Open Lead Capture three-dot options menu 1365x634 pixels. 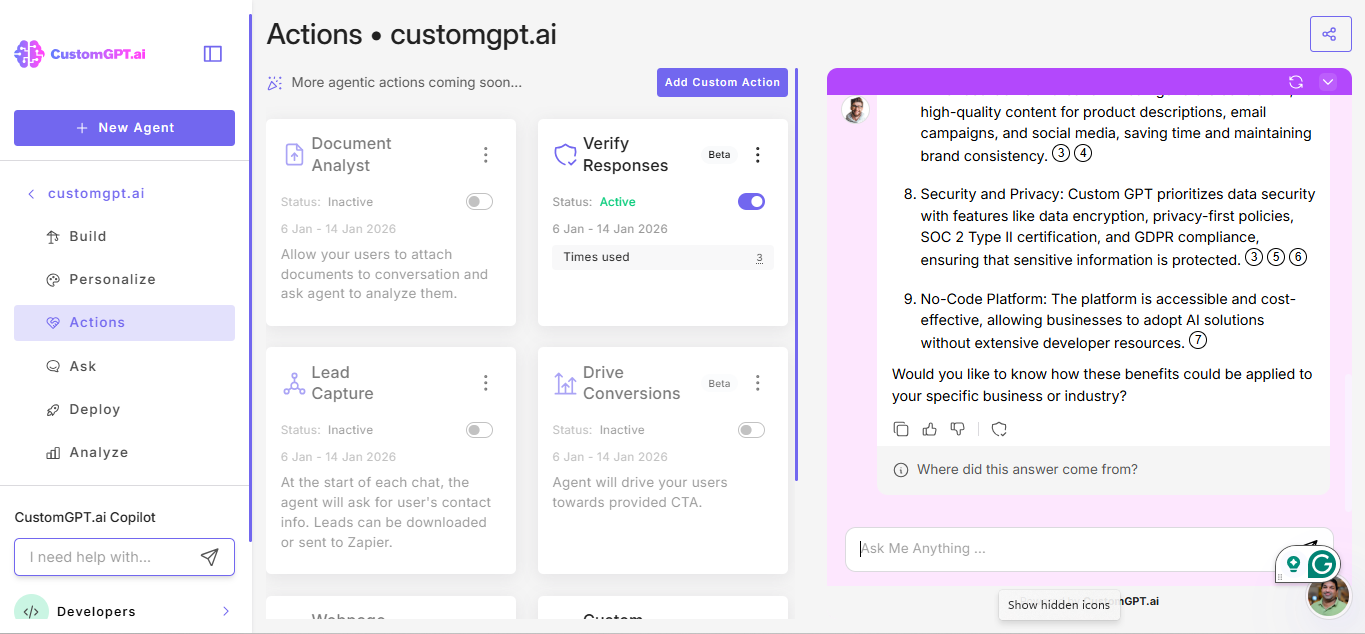point(486,383)
